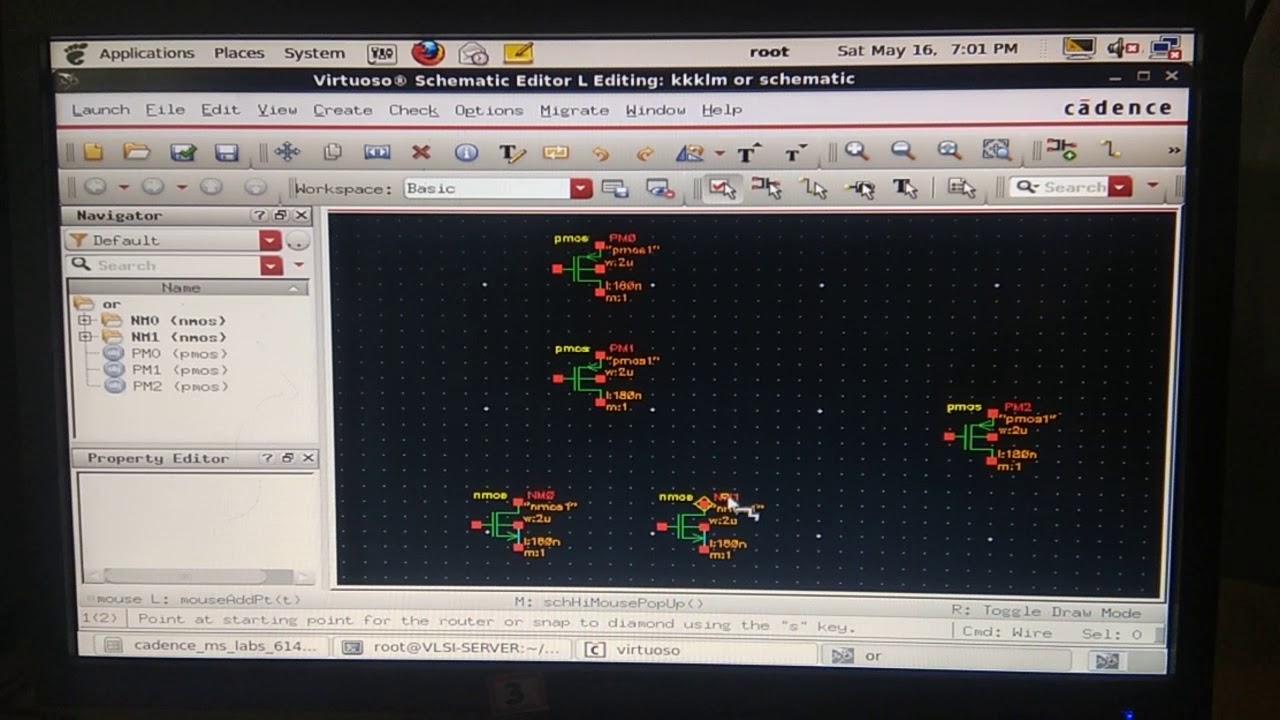Click the toolbar Search input field
This screenshot has height=720, width=1280.
click(1060, 187)
